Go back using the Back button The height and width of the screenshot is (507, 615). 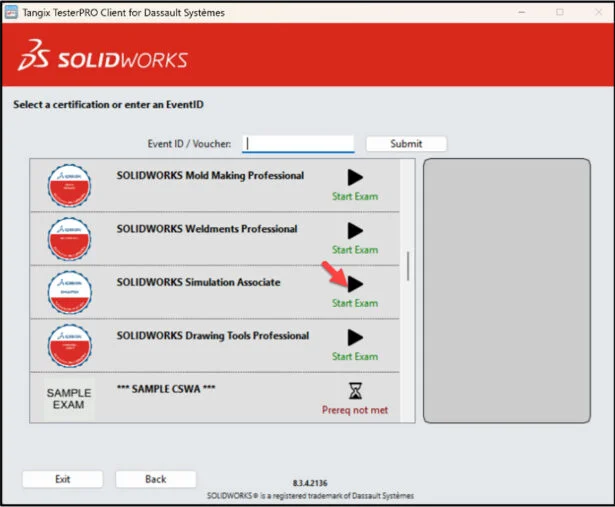155,479
